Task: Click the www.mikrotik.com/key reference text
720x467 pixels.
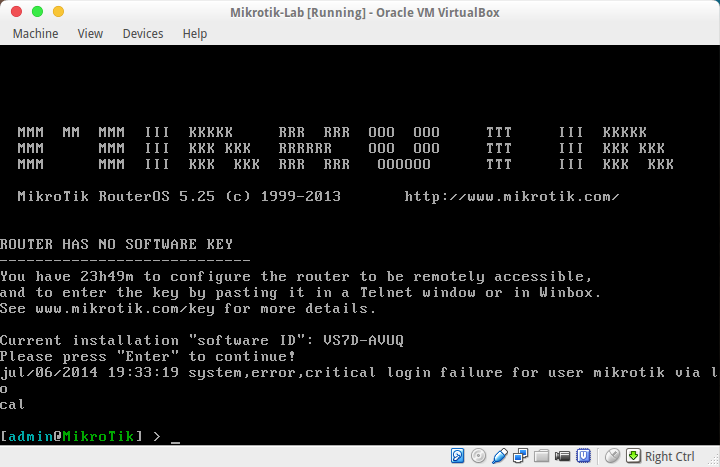Action: tap(125, 309)
